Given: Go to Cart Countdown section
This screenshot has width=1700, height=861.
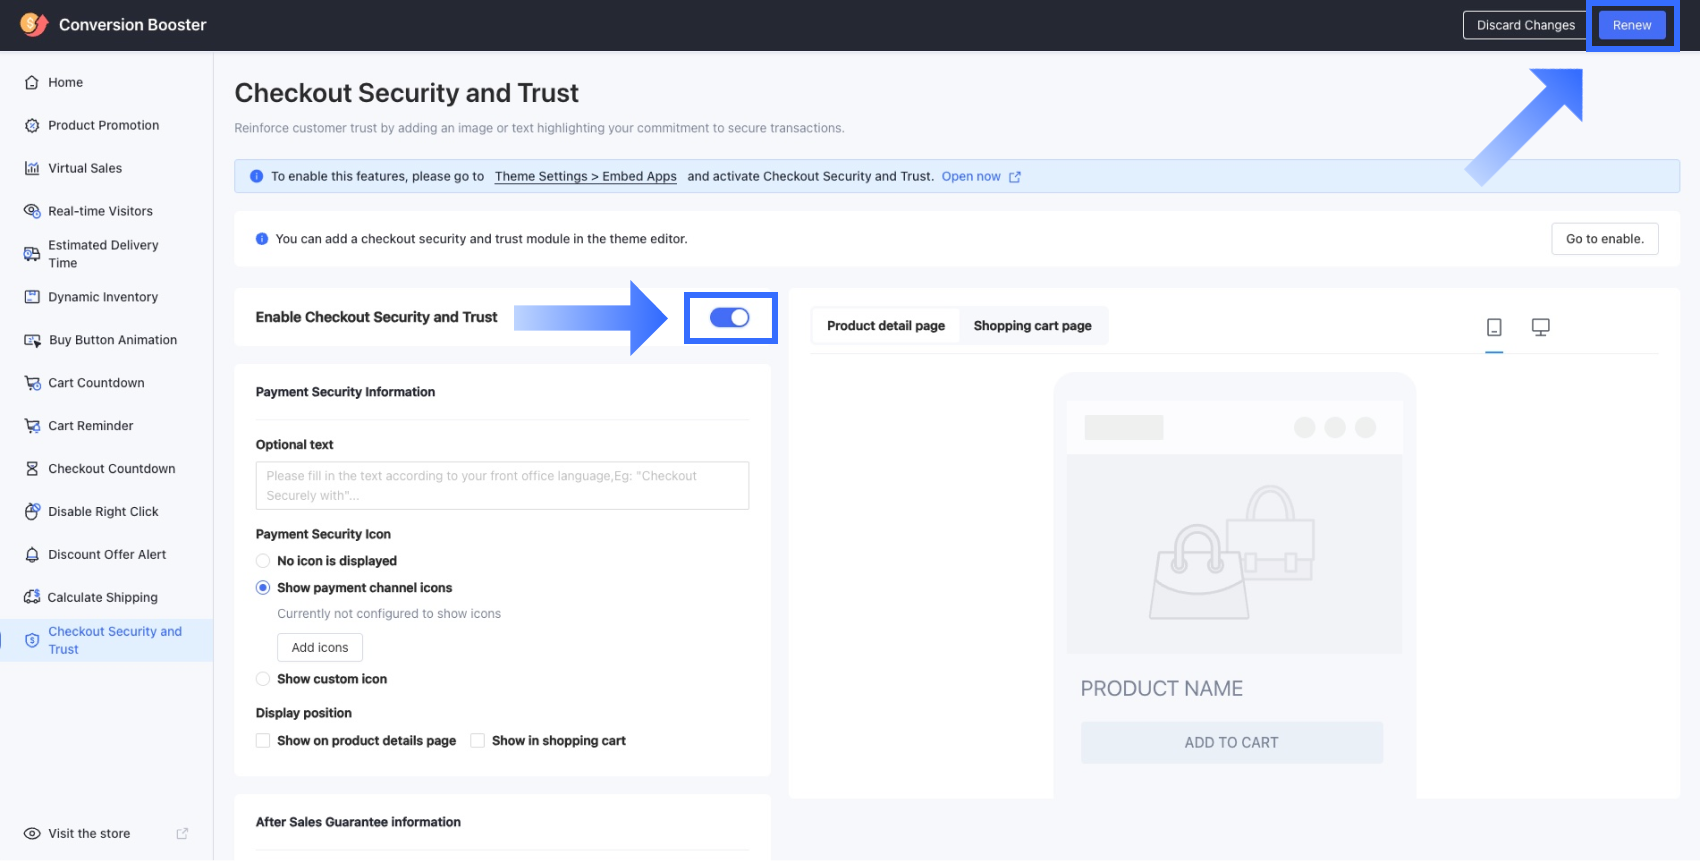Looking at the screenshot, I should [x=96, y=383].
